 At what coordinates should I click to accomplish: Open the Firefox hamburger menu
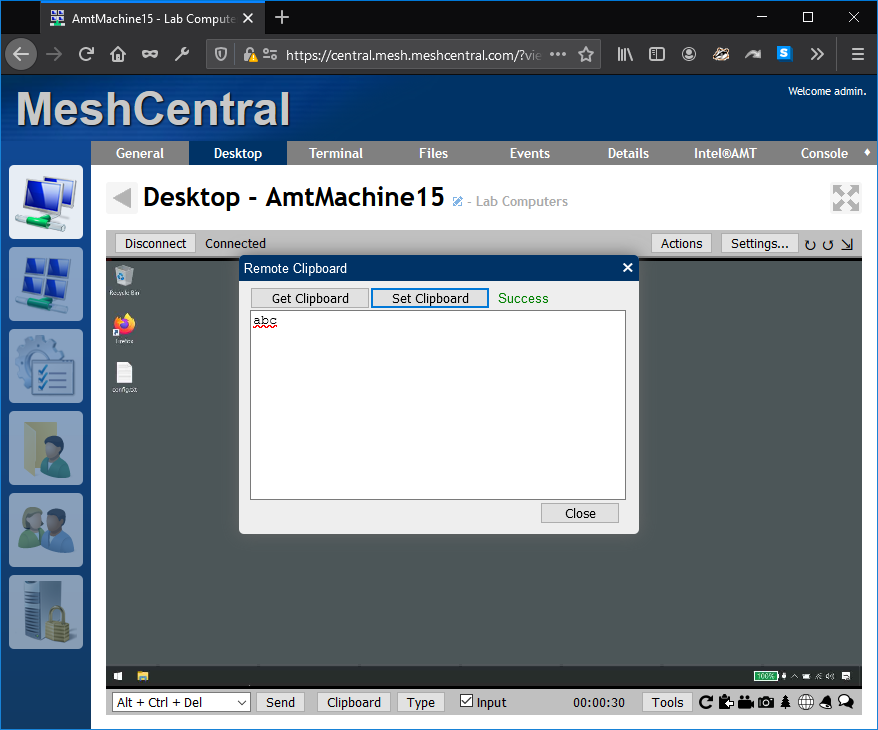[x=857, y=54]
